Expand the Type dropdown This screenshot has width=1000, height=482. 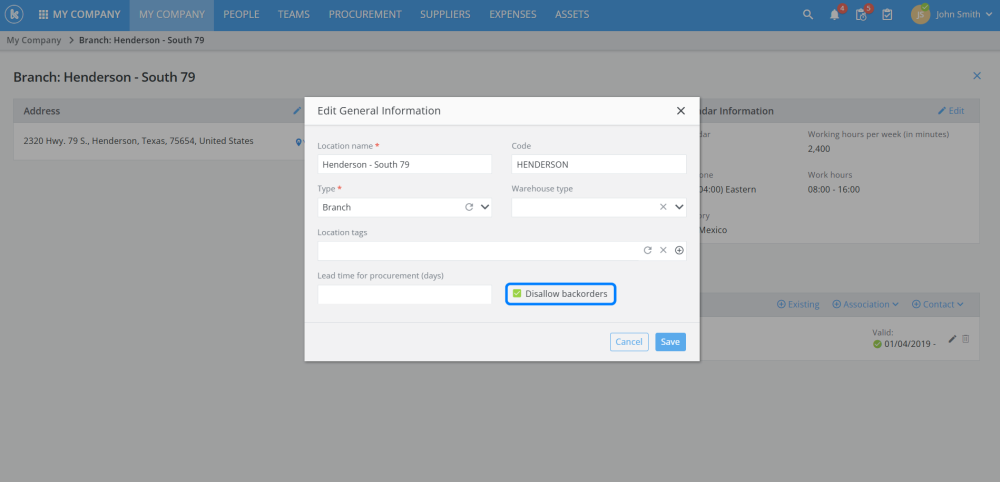484,207
